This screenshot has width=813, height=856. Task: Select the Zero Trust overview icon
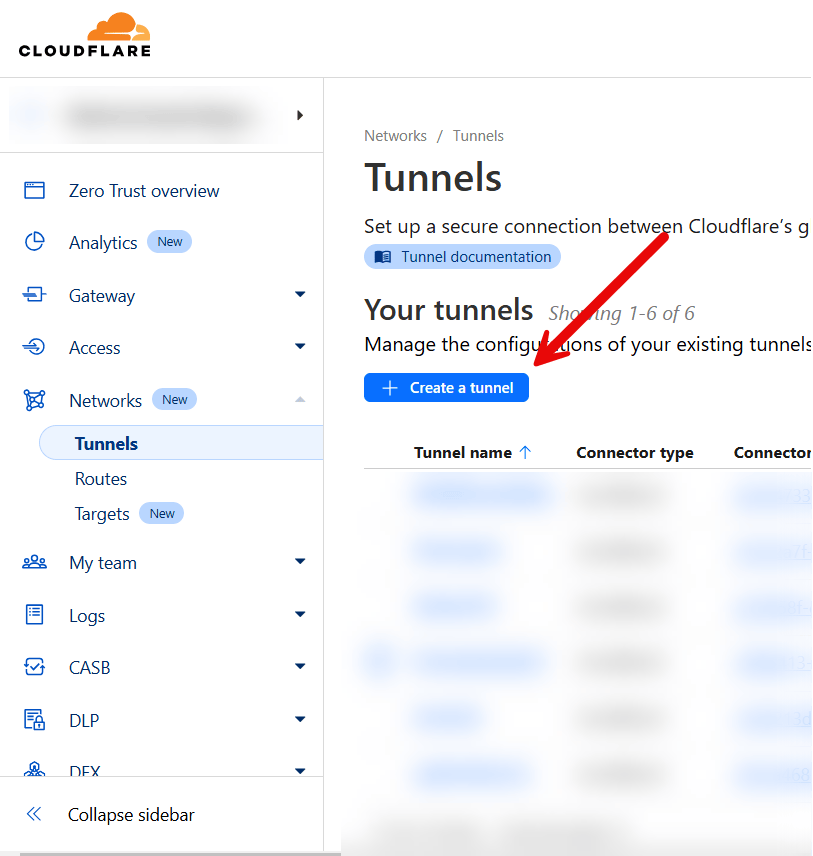tap(35, 190)
